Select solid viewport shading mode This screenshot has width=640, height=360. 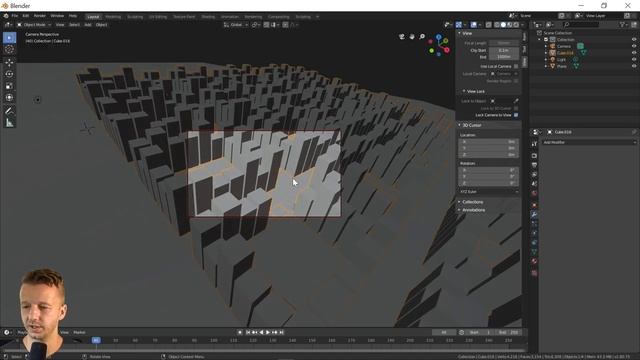pyautogui.click(x=503, y=25)
